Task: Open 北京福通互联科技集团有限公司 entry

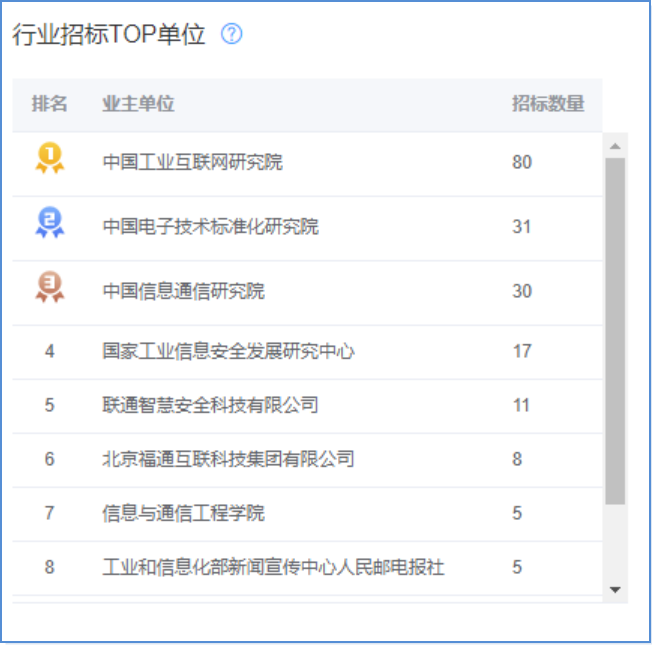Action: [x=229, y=459]
